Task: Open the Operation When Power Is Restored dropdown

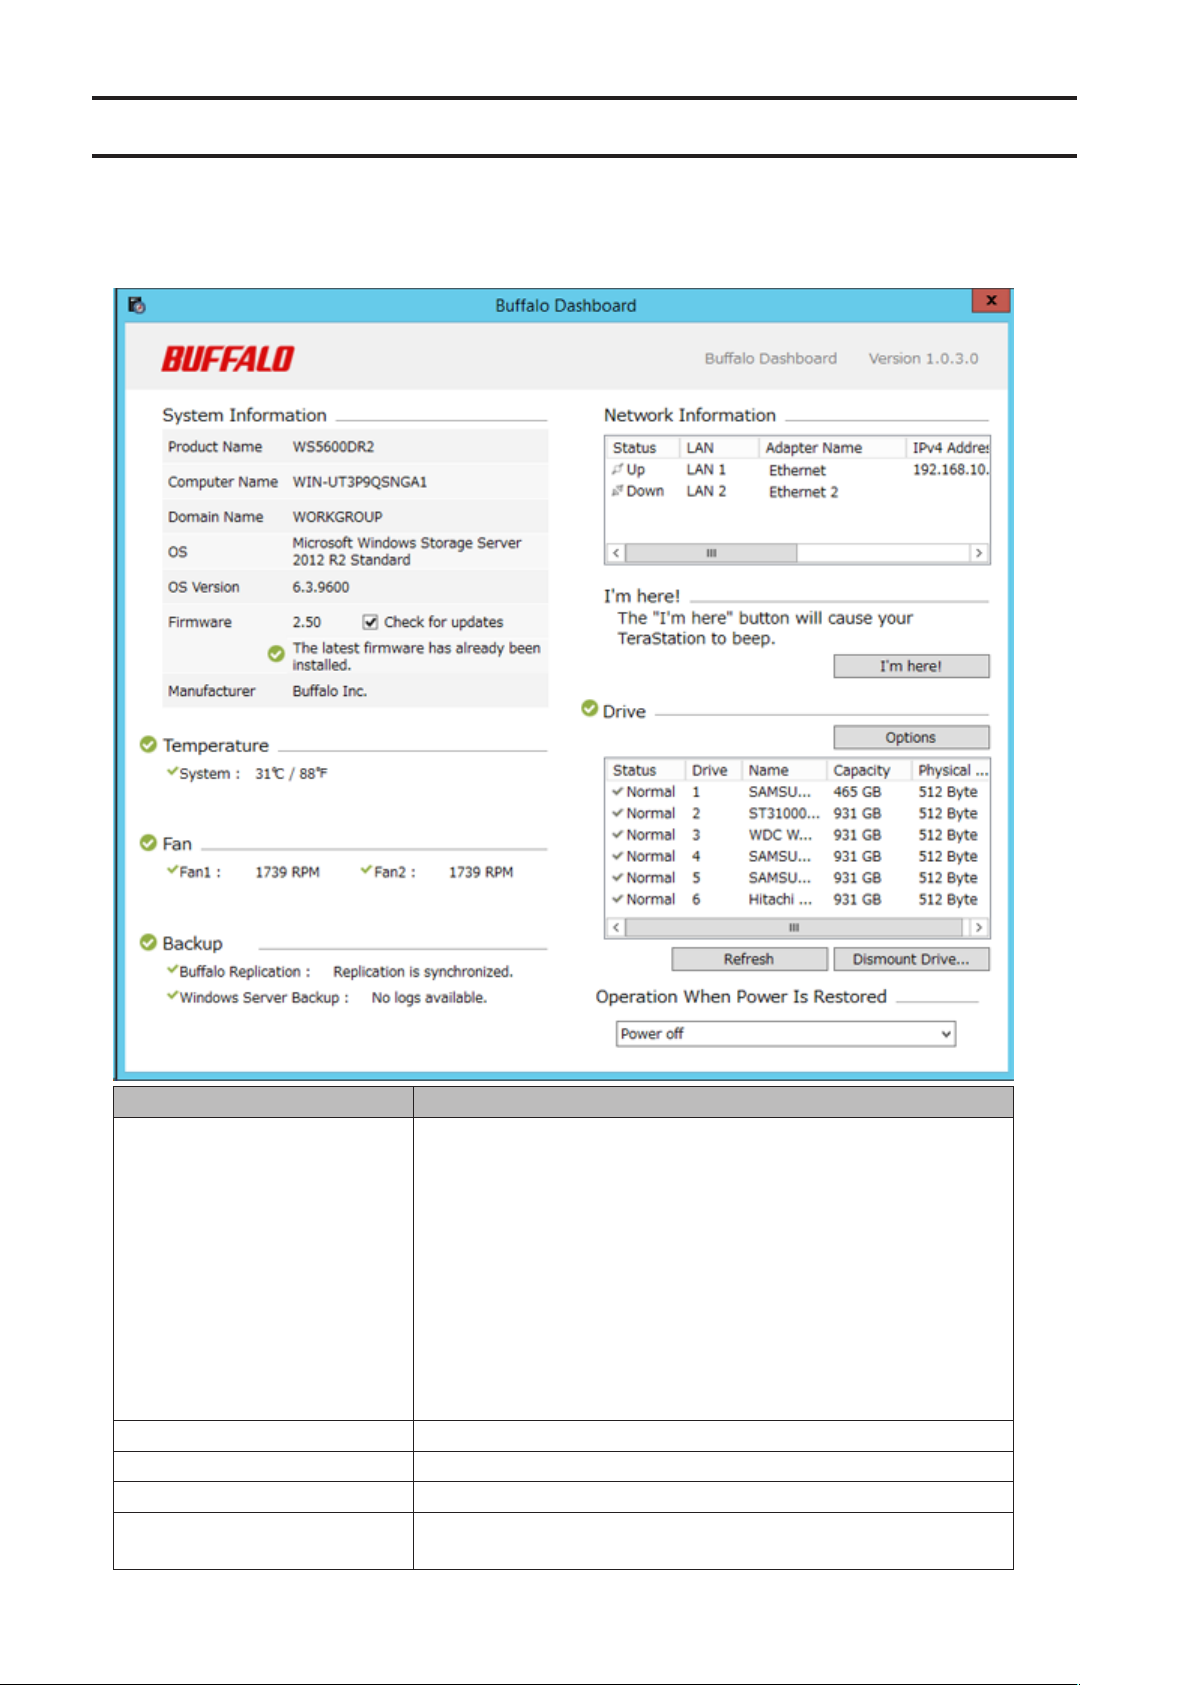Action: click(786, 1034)
